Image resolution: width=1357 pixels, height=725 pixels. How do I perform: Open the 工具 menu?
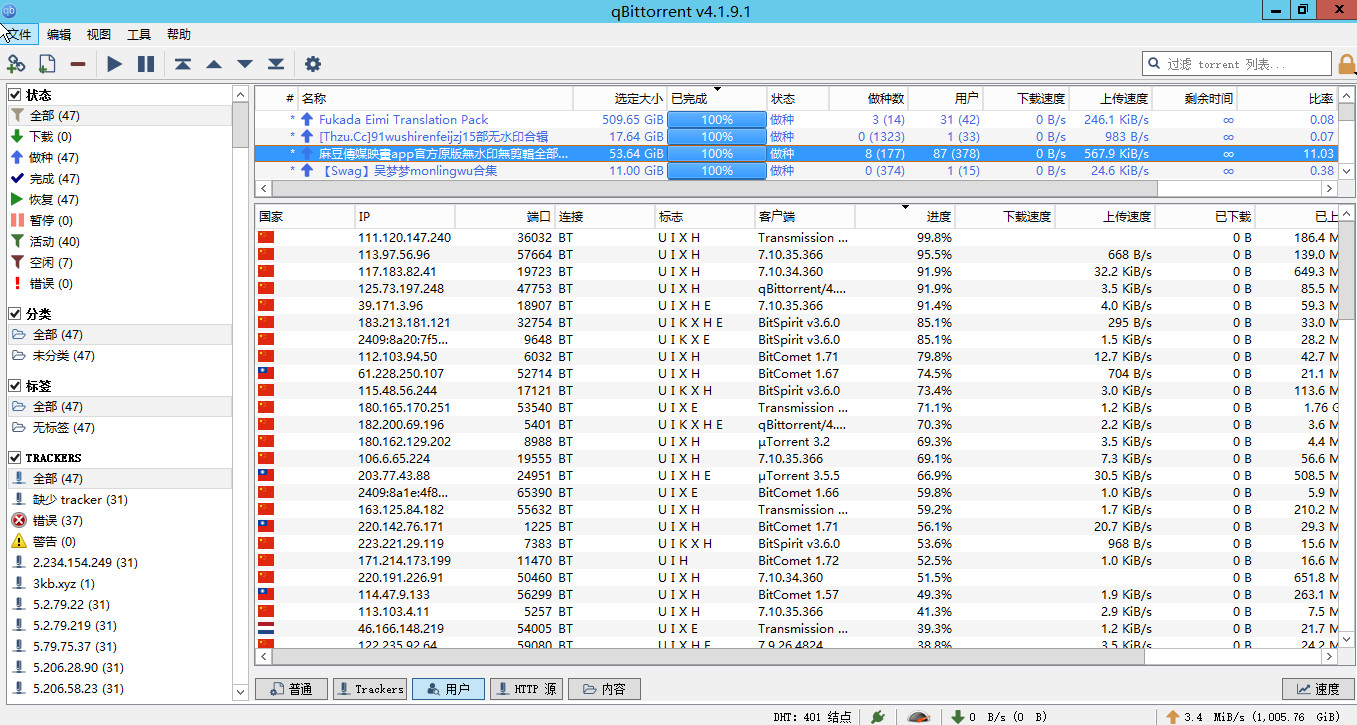pyautogui.click(x=139, y=34)
